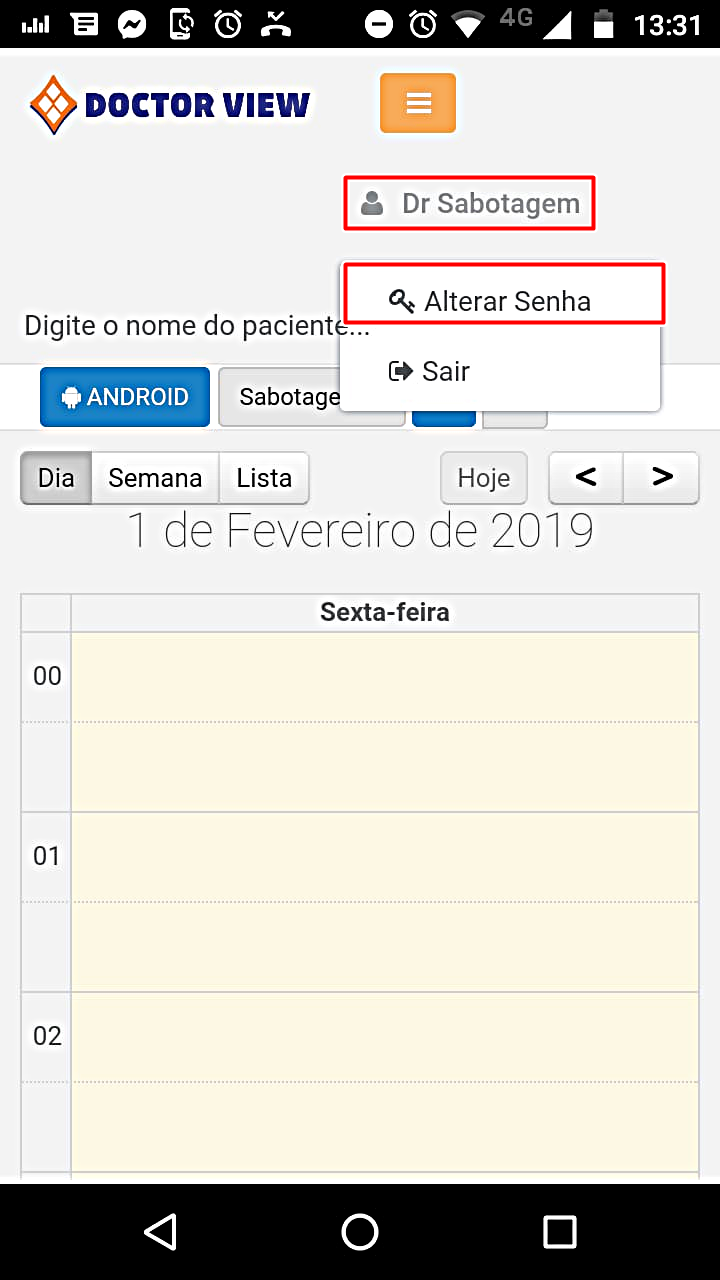Viewport: 720px width, 1280px height.
Task: Switch calendar to Dia view
Action: [x=56, y=478]
